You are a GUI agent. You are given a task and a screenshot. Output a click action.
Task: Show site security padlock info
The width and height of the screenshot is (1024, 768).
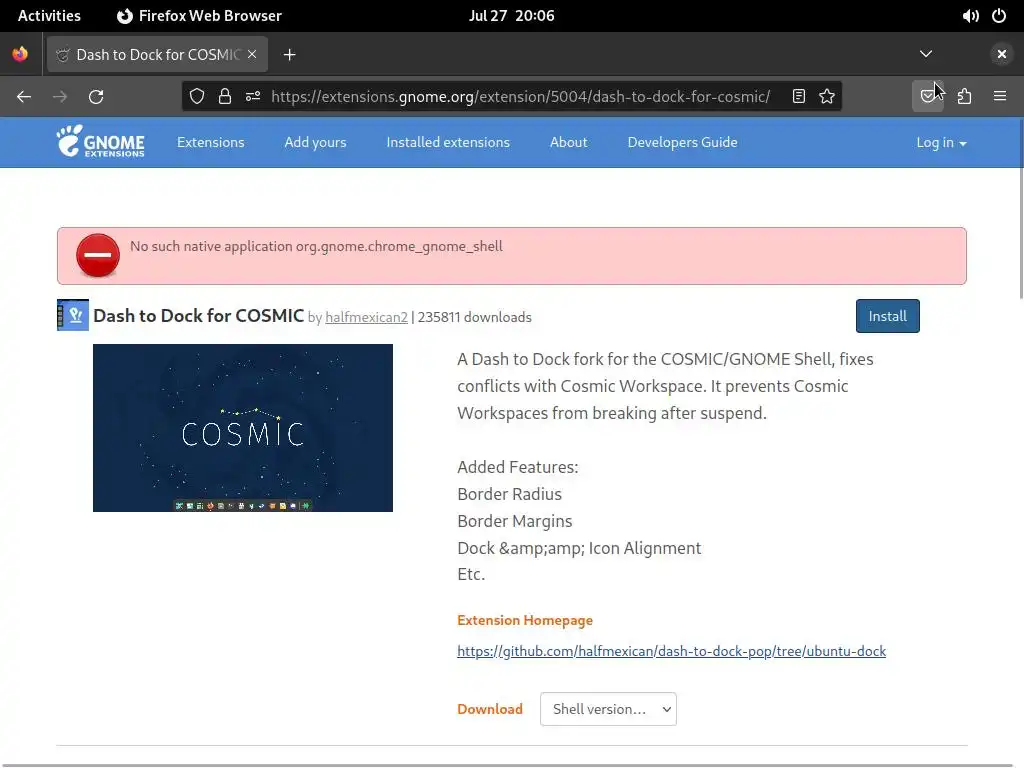point(225,97)
